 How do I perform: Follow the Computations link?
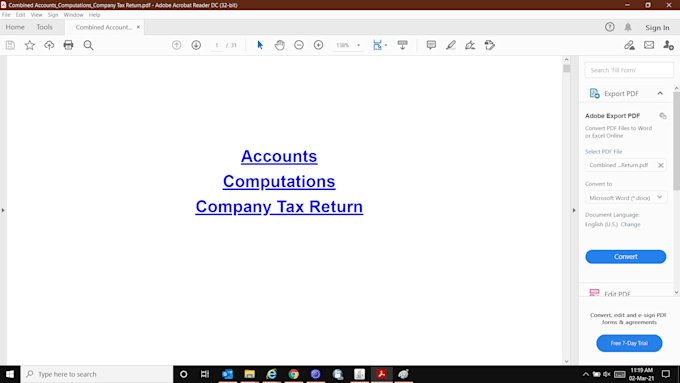(x=279, y=181)
